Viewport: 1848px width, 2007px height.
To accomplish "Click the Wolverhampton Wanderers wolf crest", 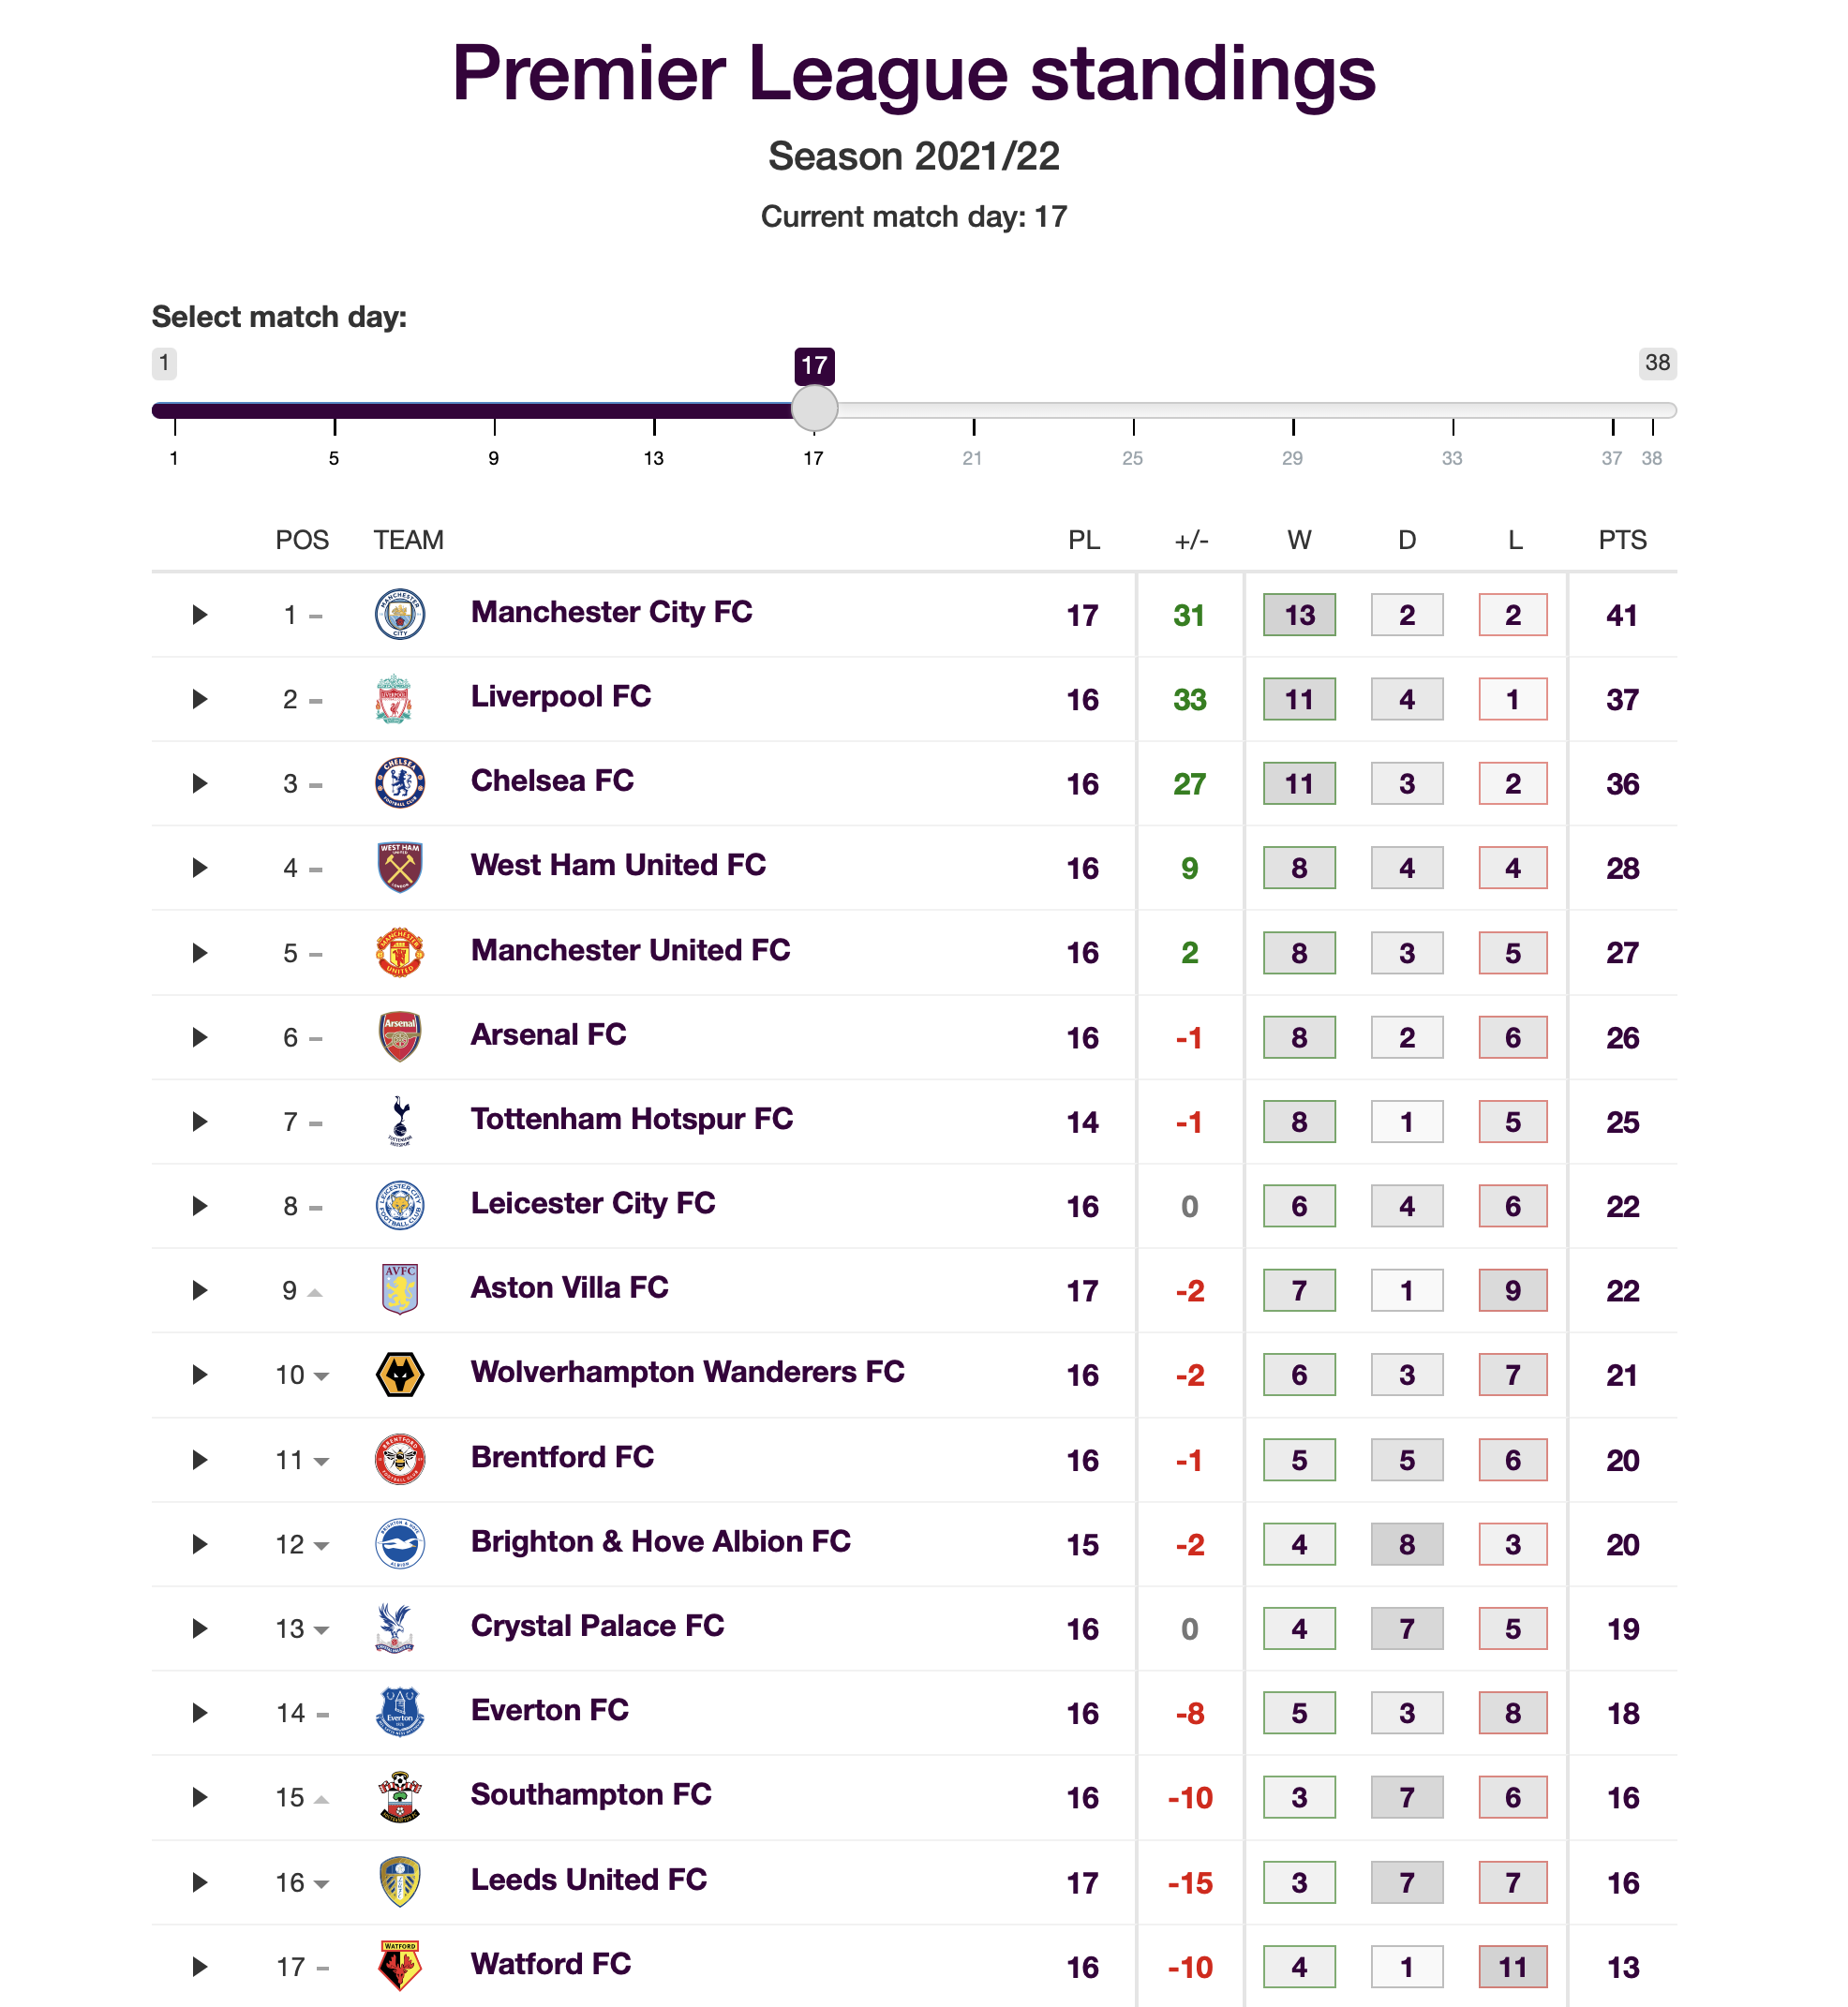I will point(399,1375).
